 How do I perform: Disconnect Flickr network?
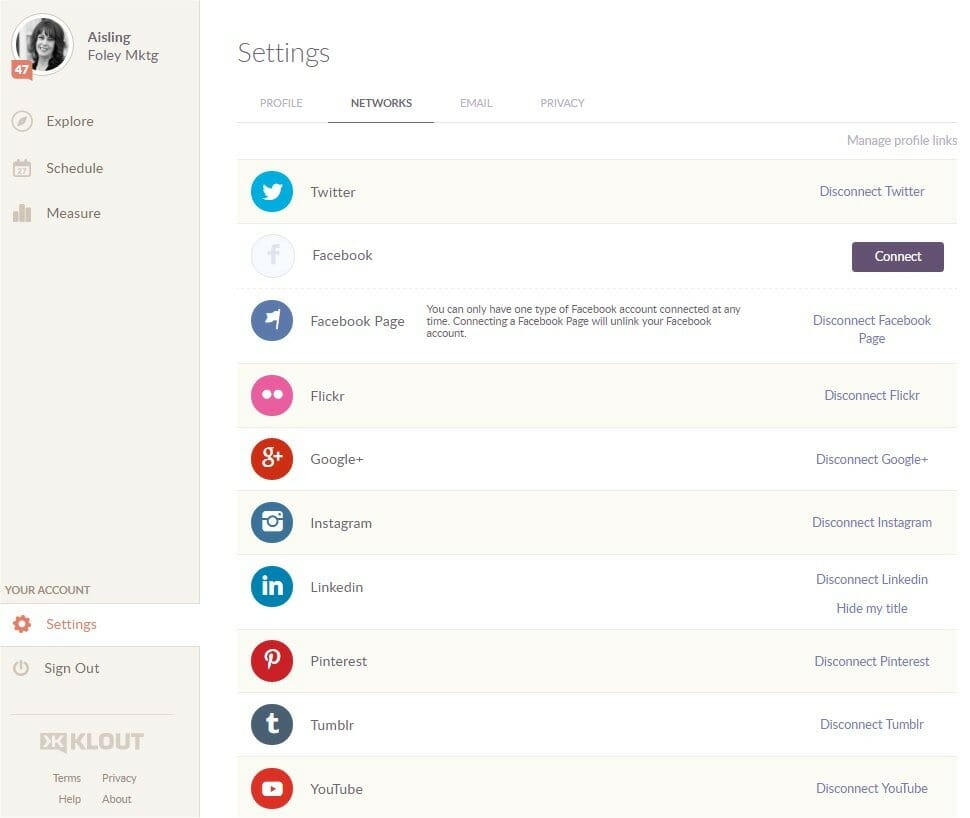(x=872, y=395)
